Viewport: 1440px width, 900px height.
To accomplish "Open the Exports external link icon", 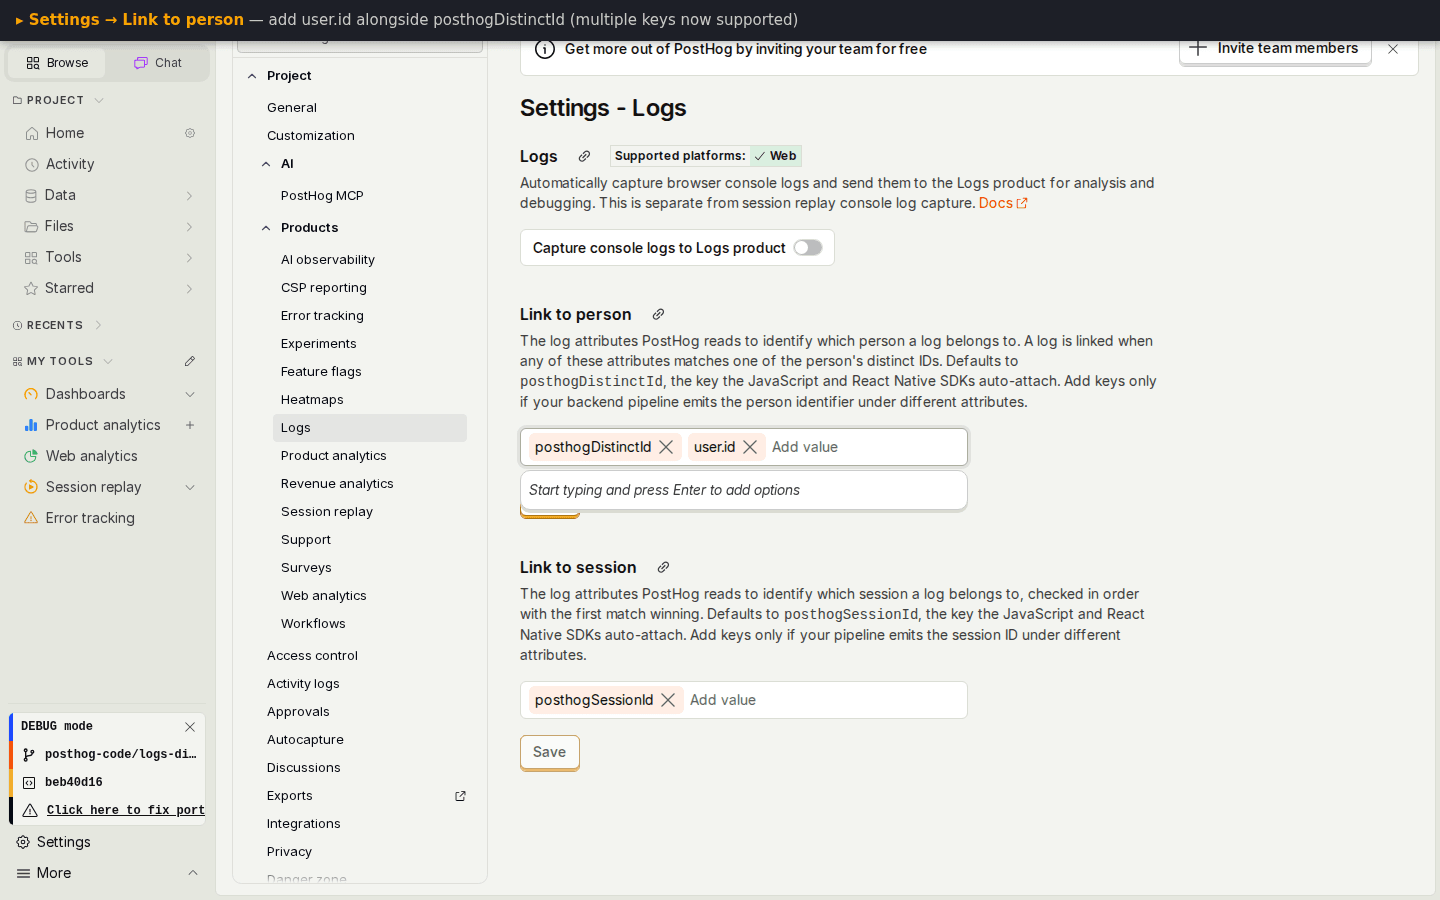I will (x=461, y=796).
